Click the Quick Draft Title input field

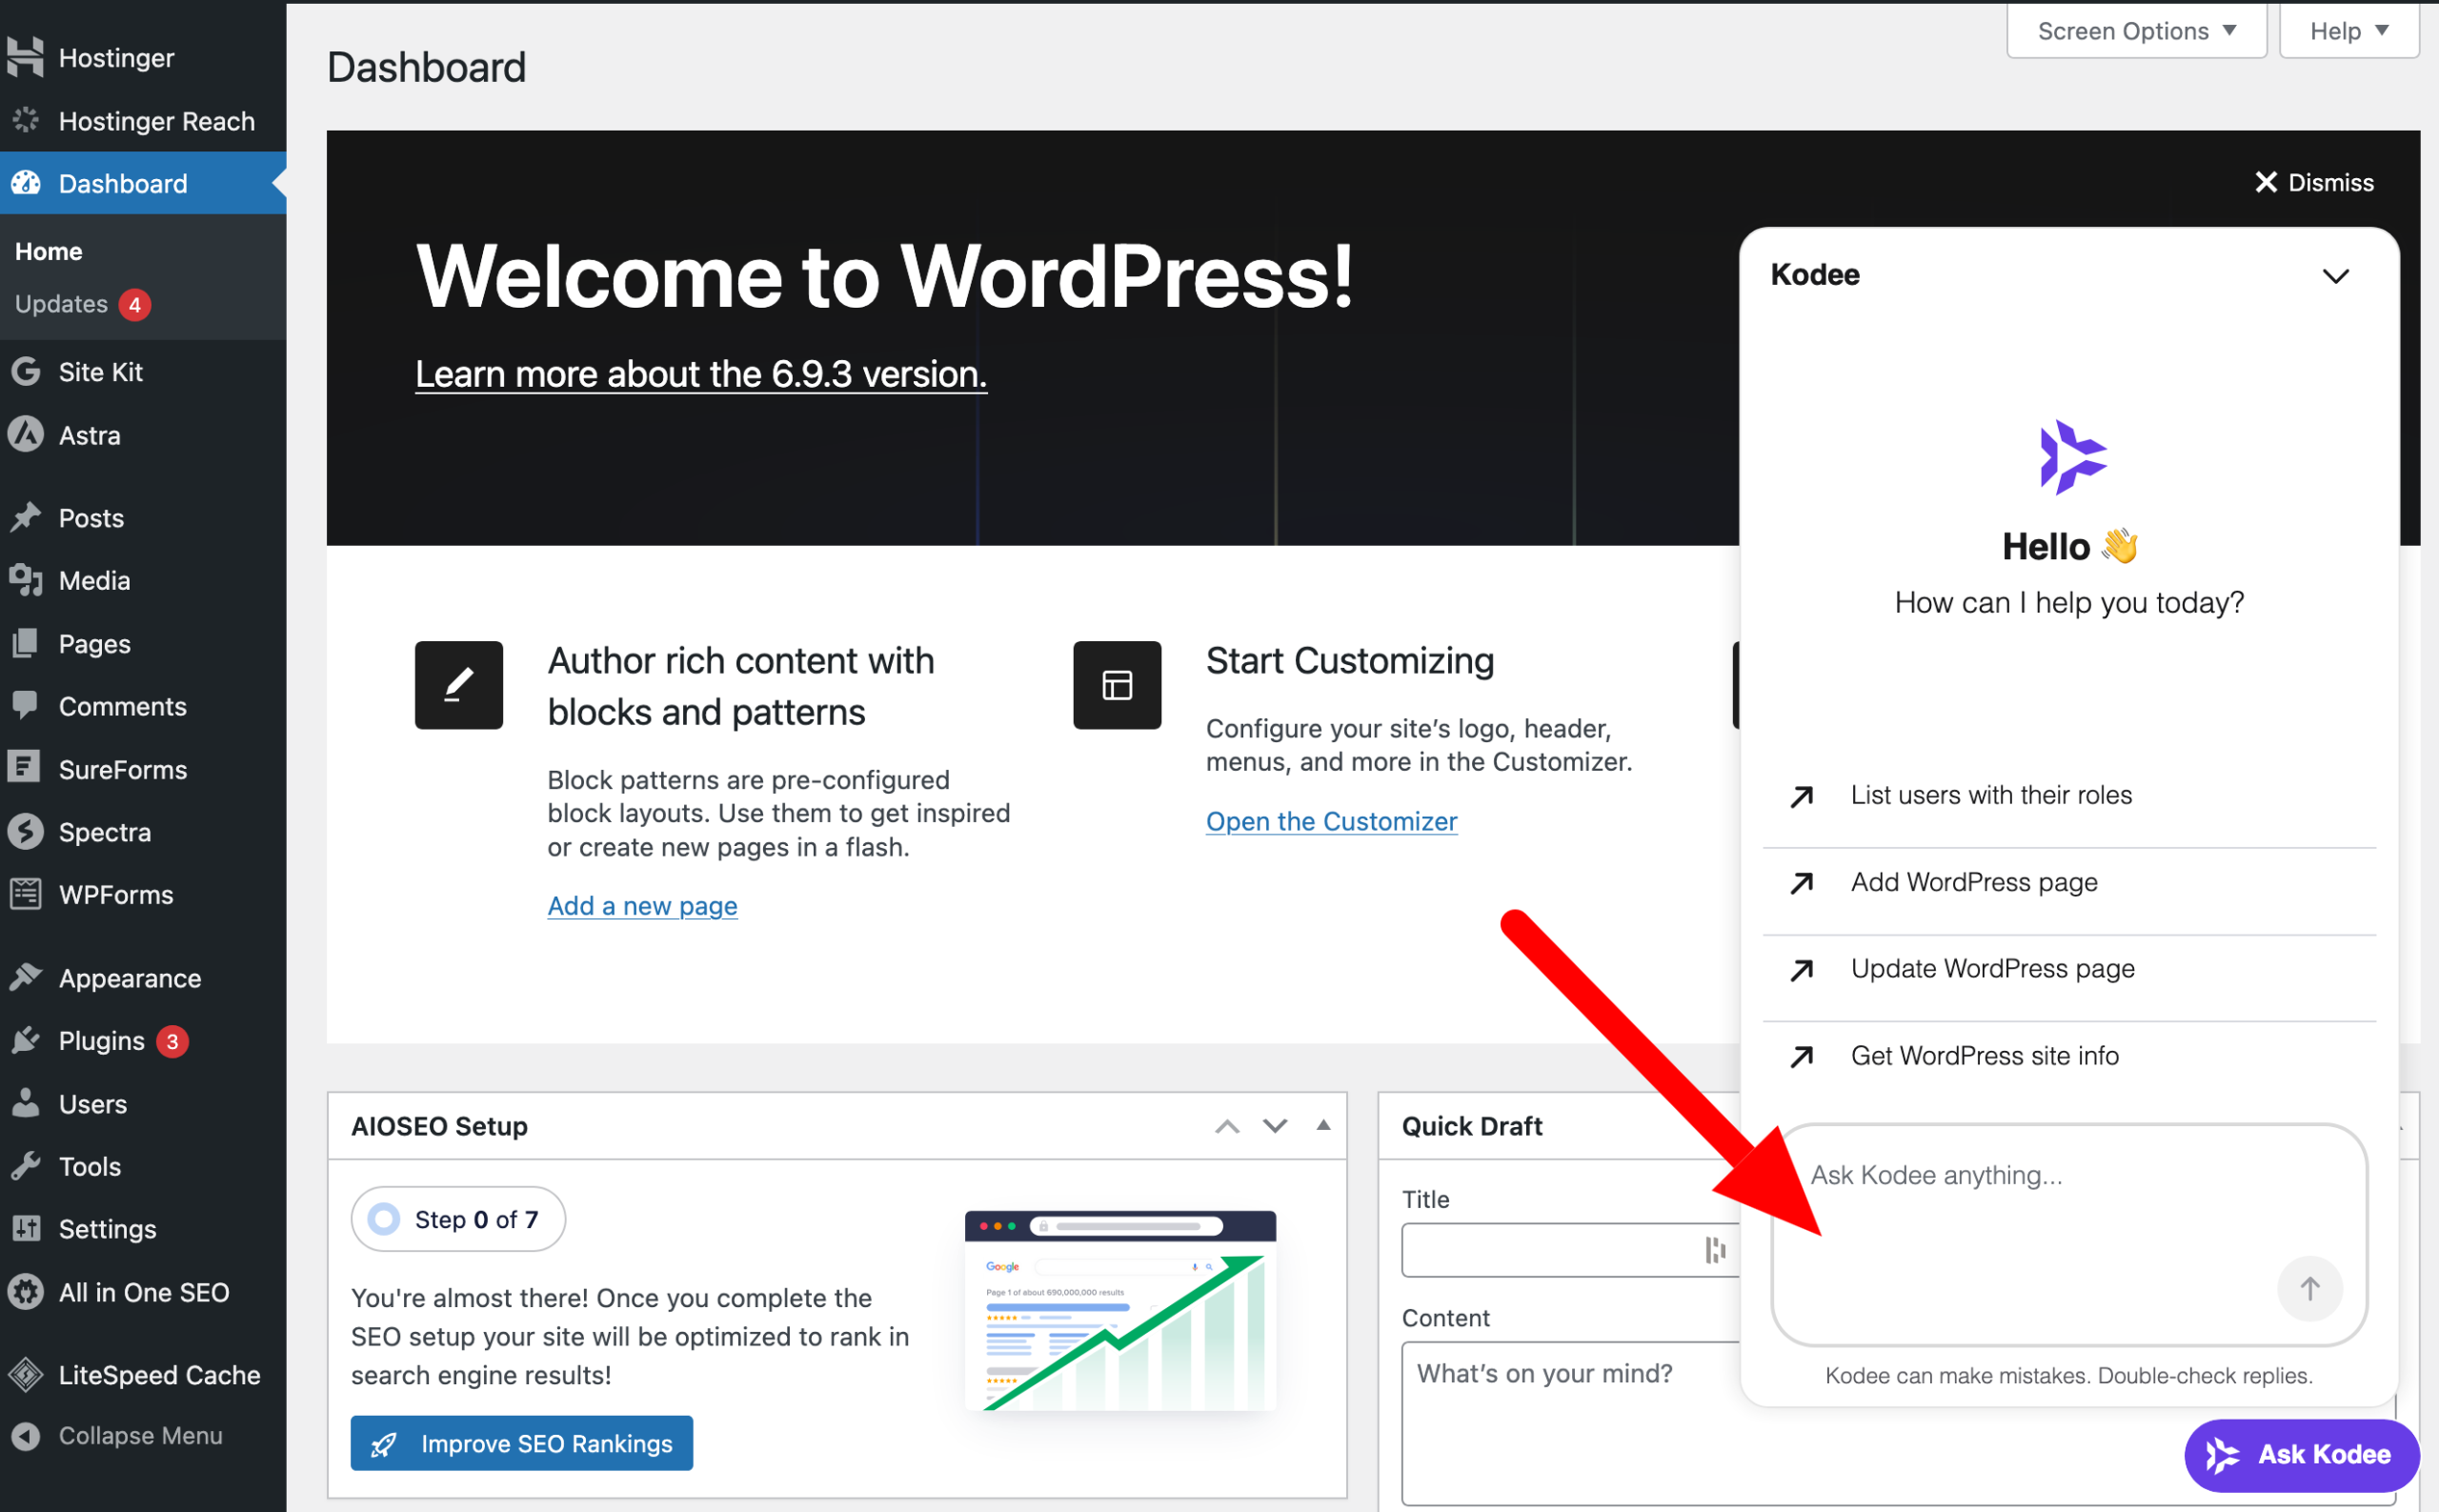1570,1249
